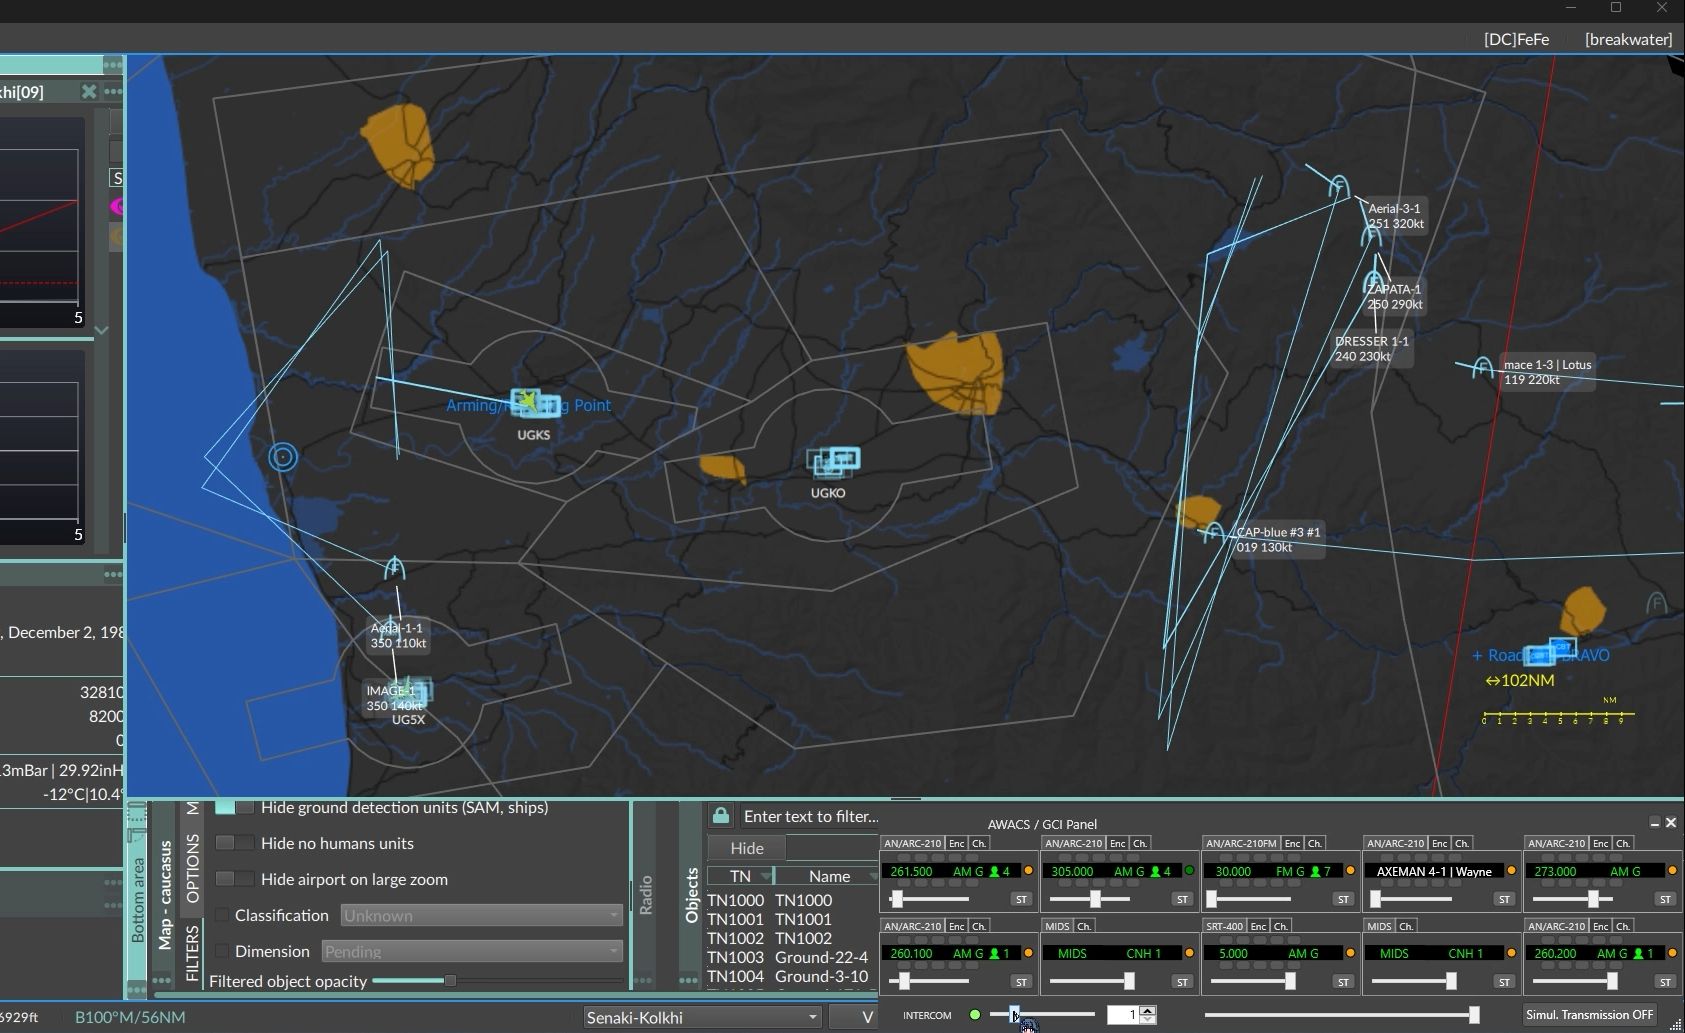The height and width of the screenshot is (1033, 1685).
Task: Click the UGKS airfield marker on the map
Action: (535, 403)
